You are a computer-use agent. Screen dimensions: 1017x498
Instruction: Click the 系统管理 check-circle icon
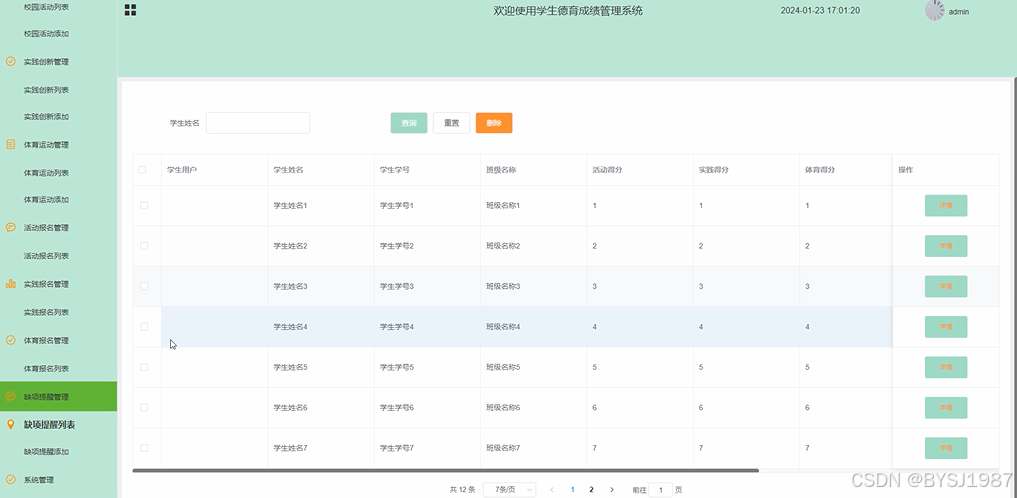tap(10, 480)
